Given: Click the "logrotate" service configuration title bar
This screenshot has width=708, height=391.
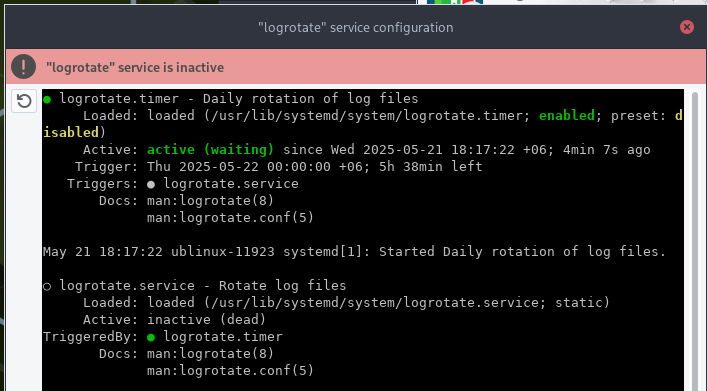Looking at the screenshot, I should coord(355,27).
